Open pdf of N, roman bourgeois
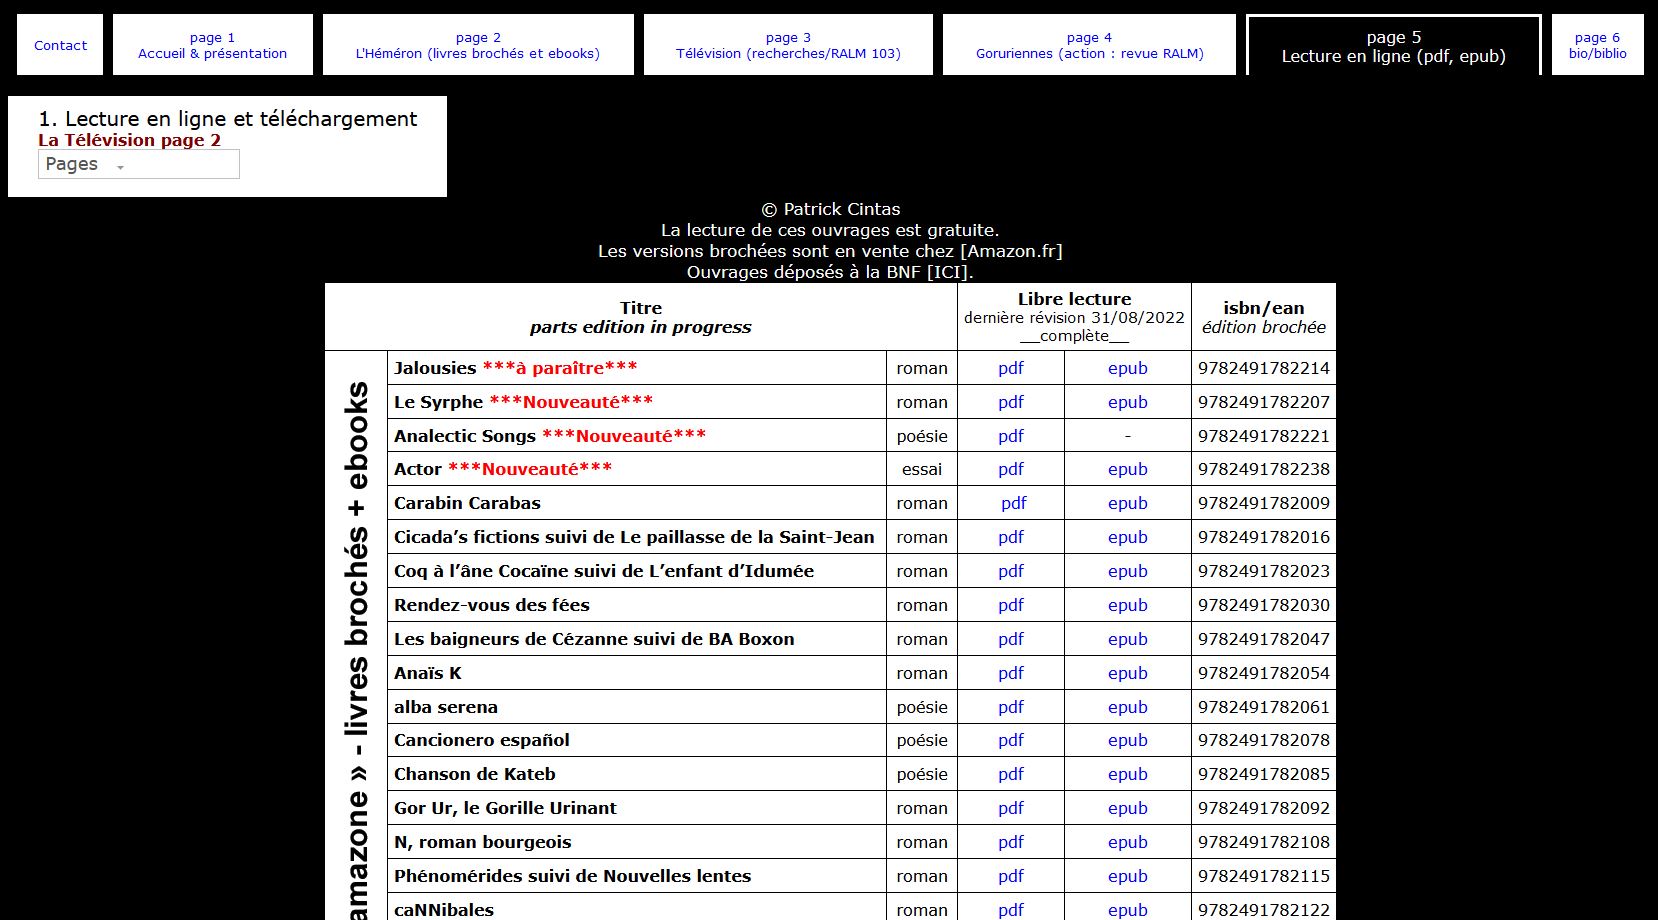 1010,842
